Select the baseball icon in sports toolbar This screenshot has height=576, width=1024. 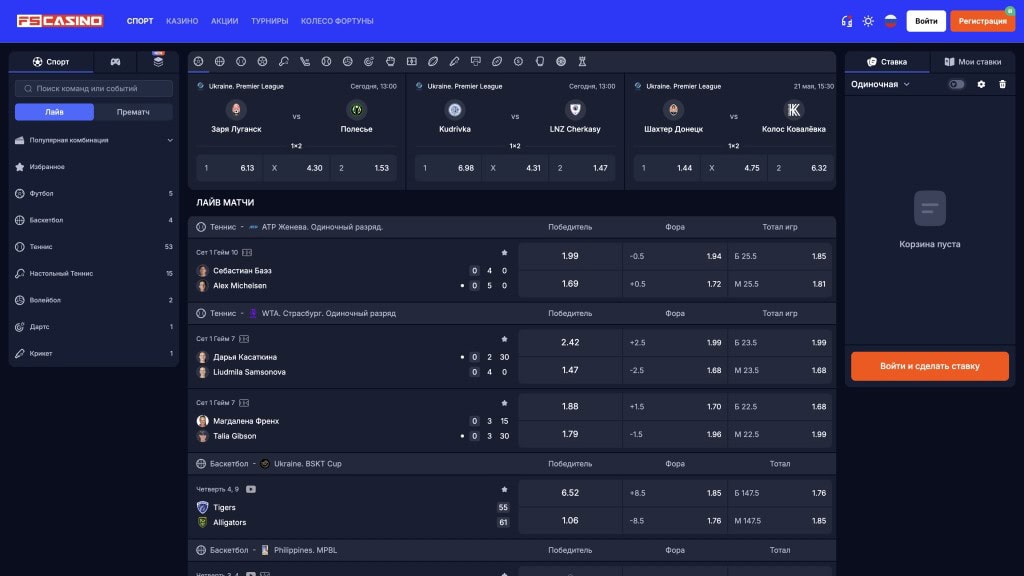click(326, 61)
